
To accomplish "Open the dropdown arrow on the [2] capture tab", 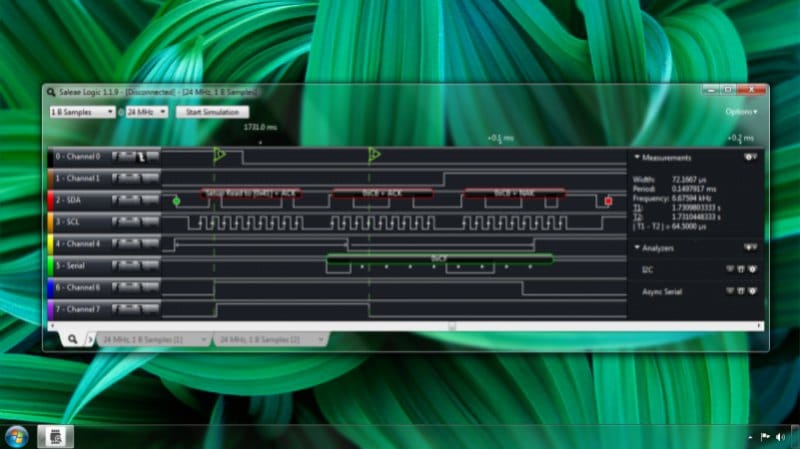I will (x=321, y=339).
